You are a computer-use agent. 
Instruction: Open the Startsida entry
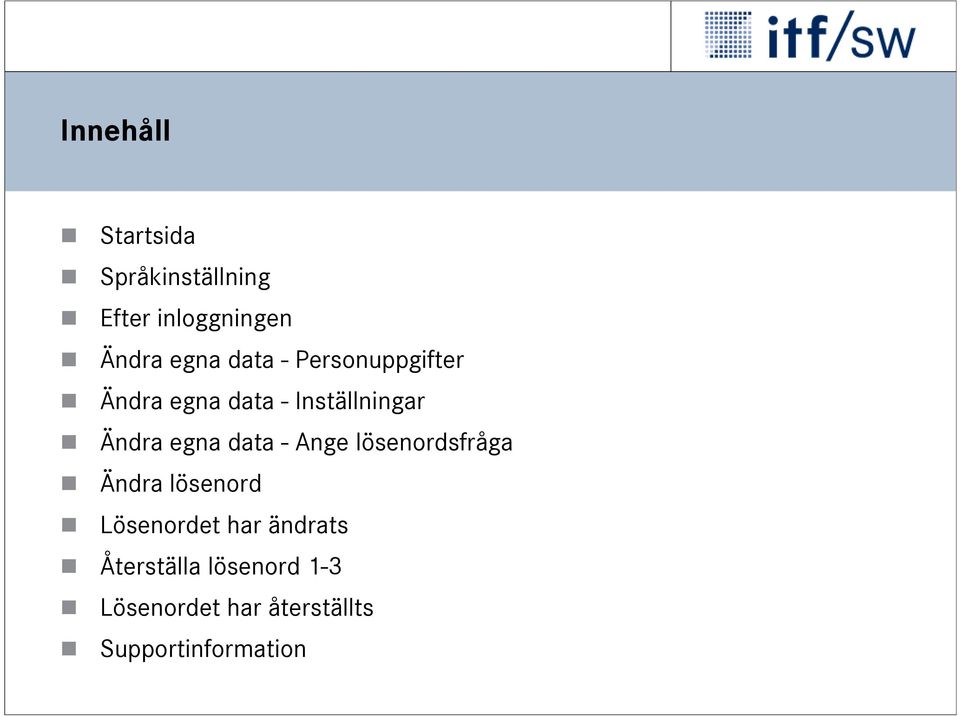[x=148, y=236]
